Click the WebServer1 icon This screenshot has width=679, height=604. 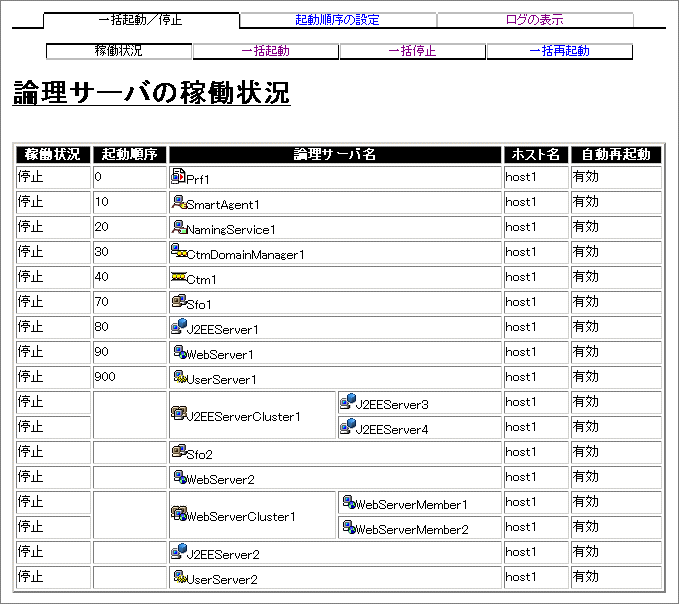point(179,352)
